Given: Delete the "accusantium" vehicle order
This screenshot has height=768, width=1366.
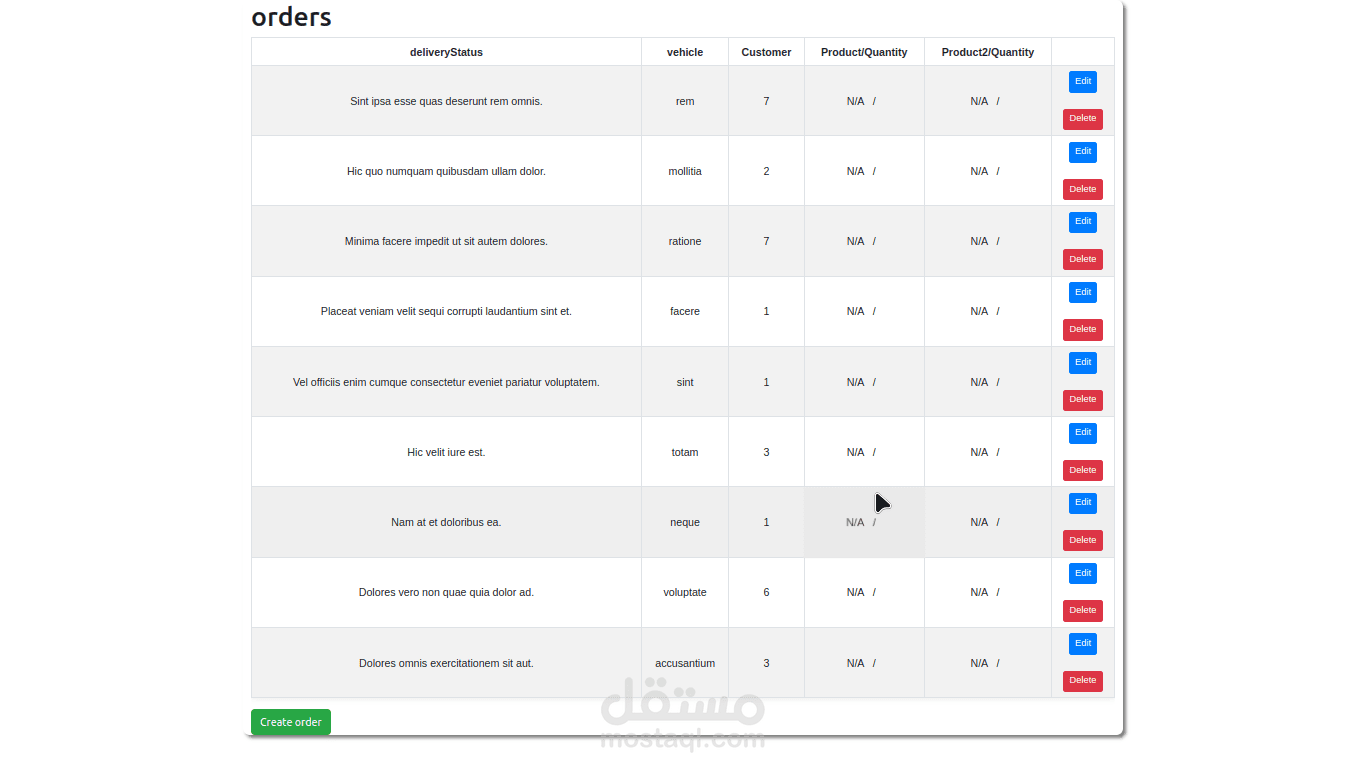Looking at the screenshot, I should [x=1082, y=681].
